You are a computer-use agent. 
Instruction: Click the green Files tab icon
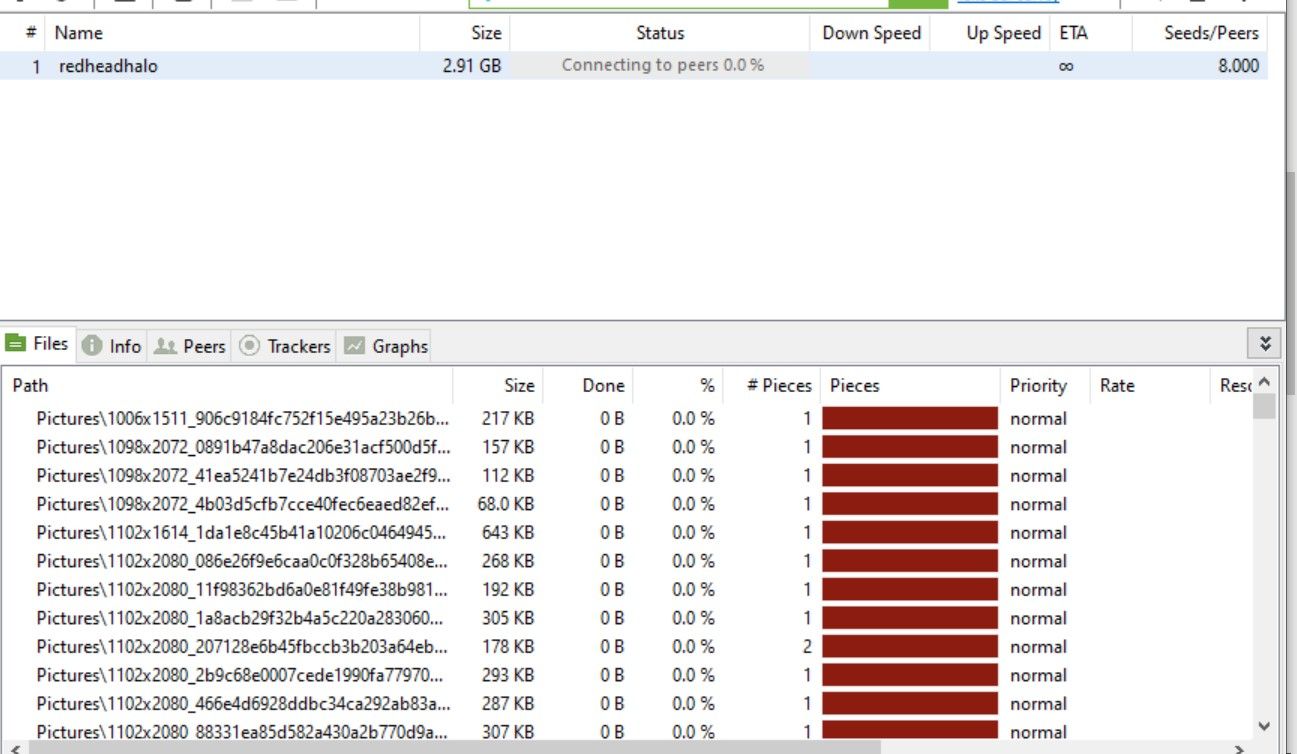click(17, 343)
